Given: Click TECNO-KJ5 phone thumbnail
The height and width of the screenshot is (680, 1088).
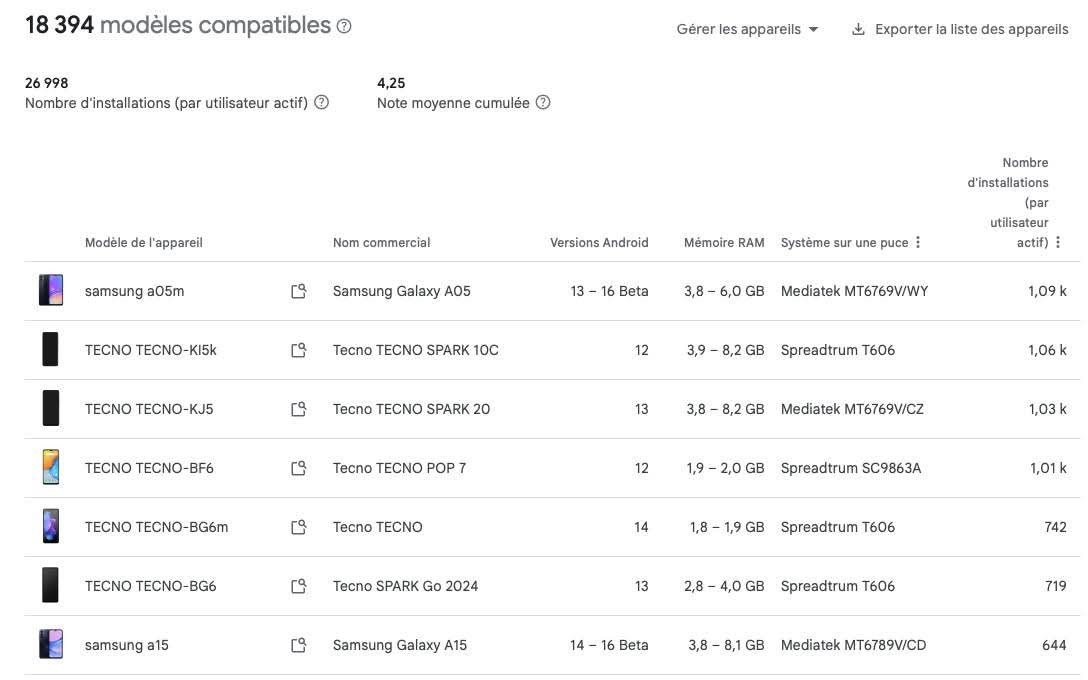Looking at the screenshot, I should coord(51,408).
